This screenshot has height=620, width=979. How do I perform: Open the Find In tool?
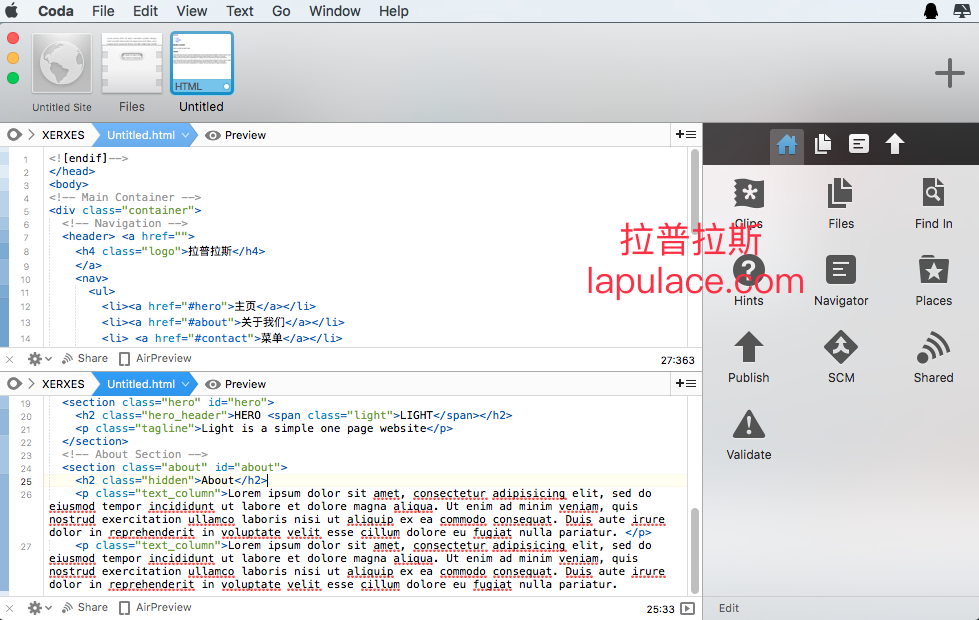click(933, 202)
